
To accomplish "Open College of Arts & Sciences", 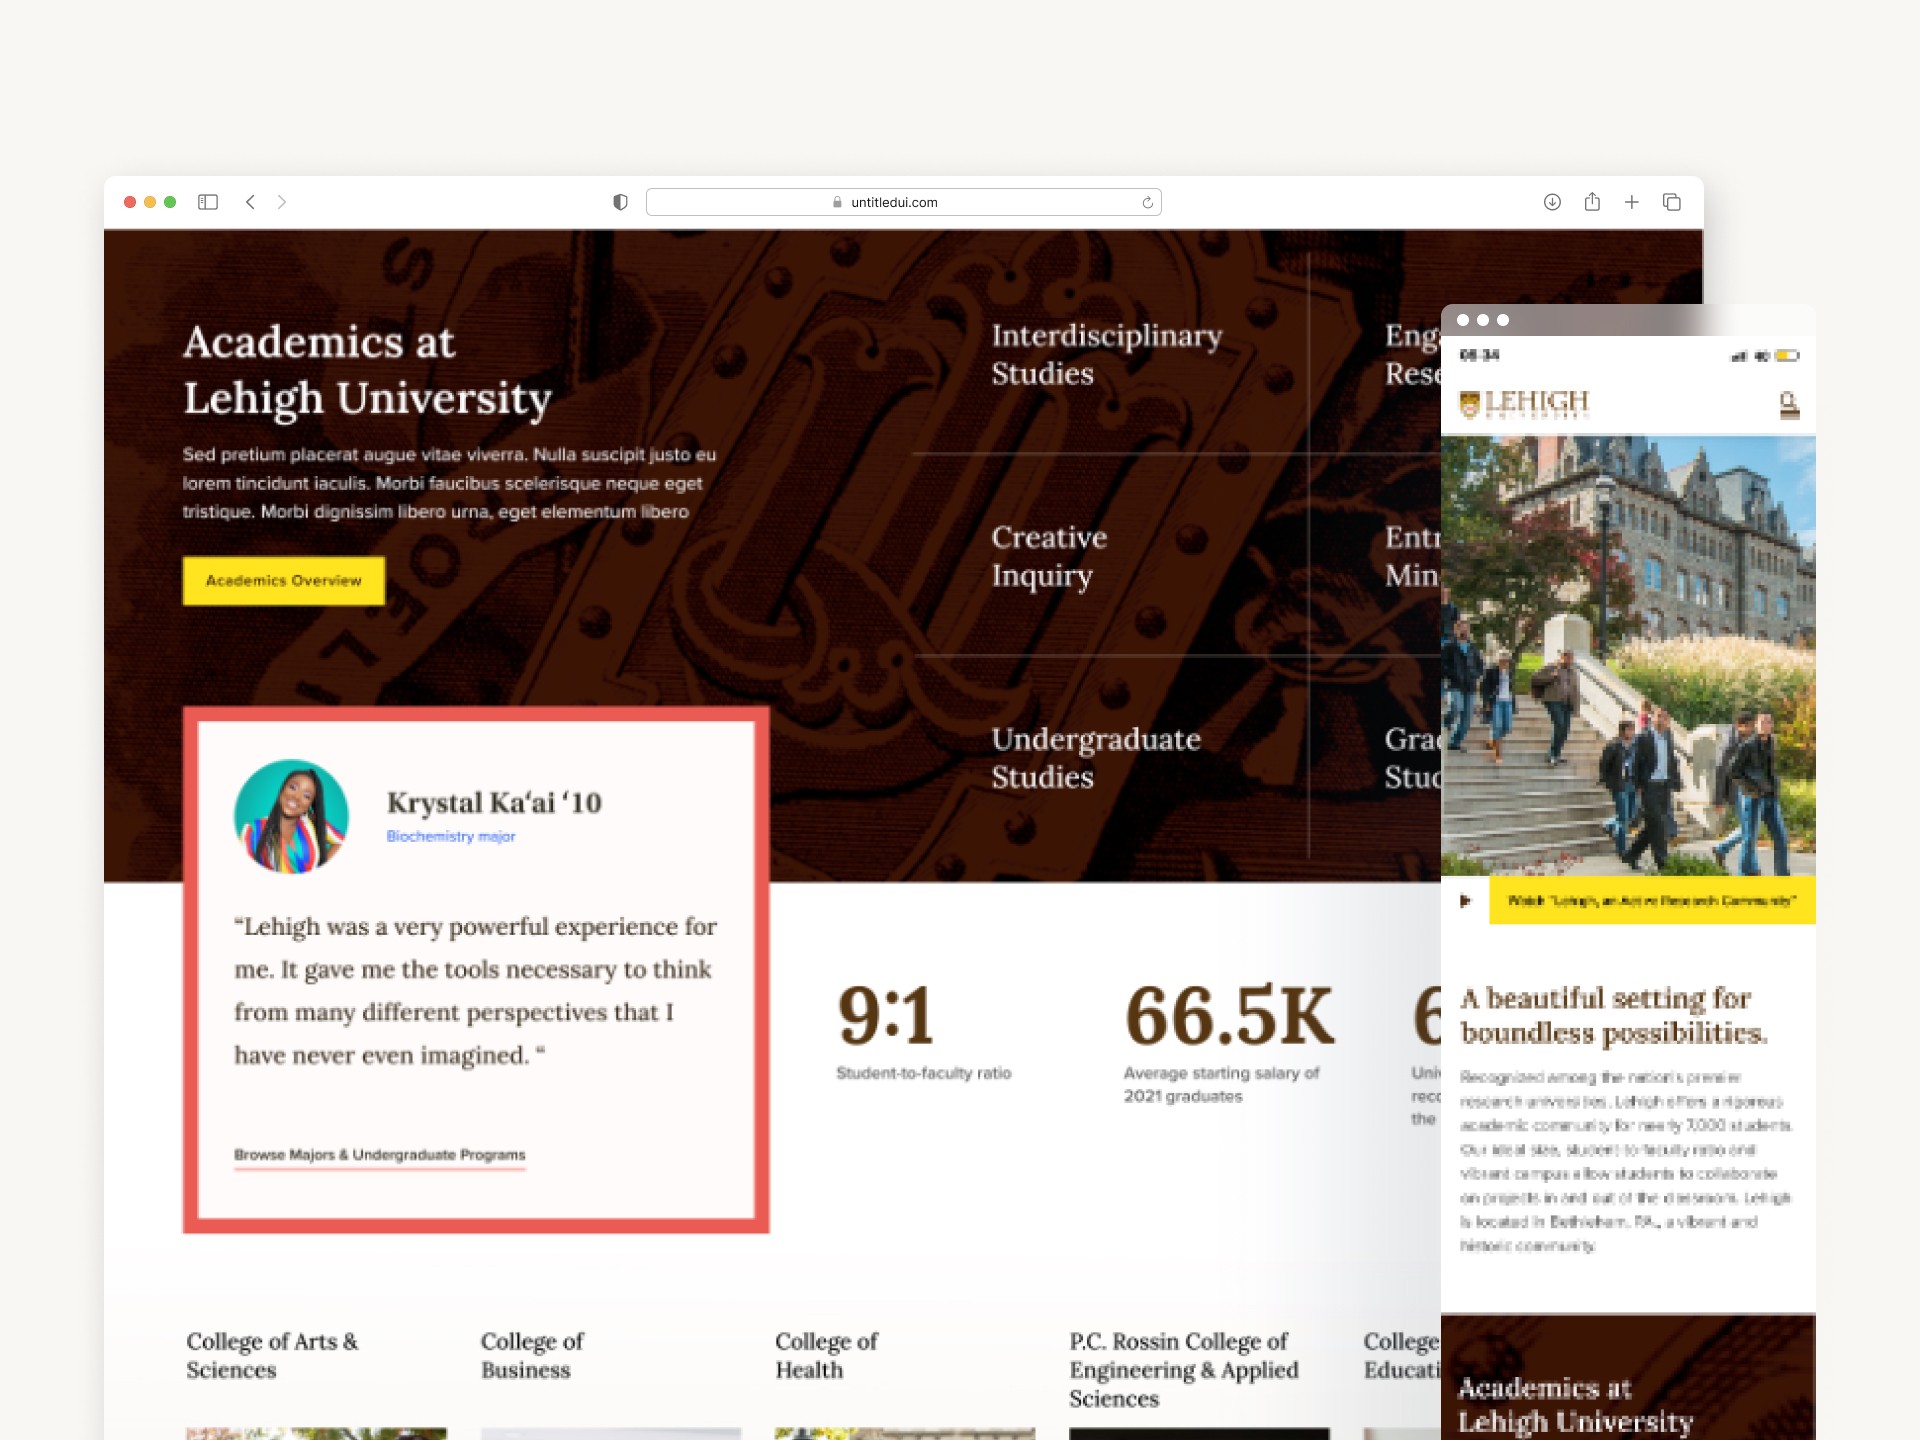I will pos(272,1356).
